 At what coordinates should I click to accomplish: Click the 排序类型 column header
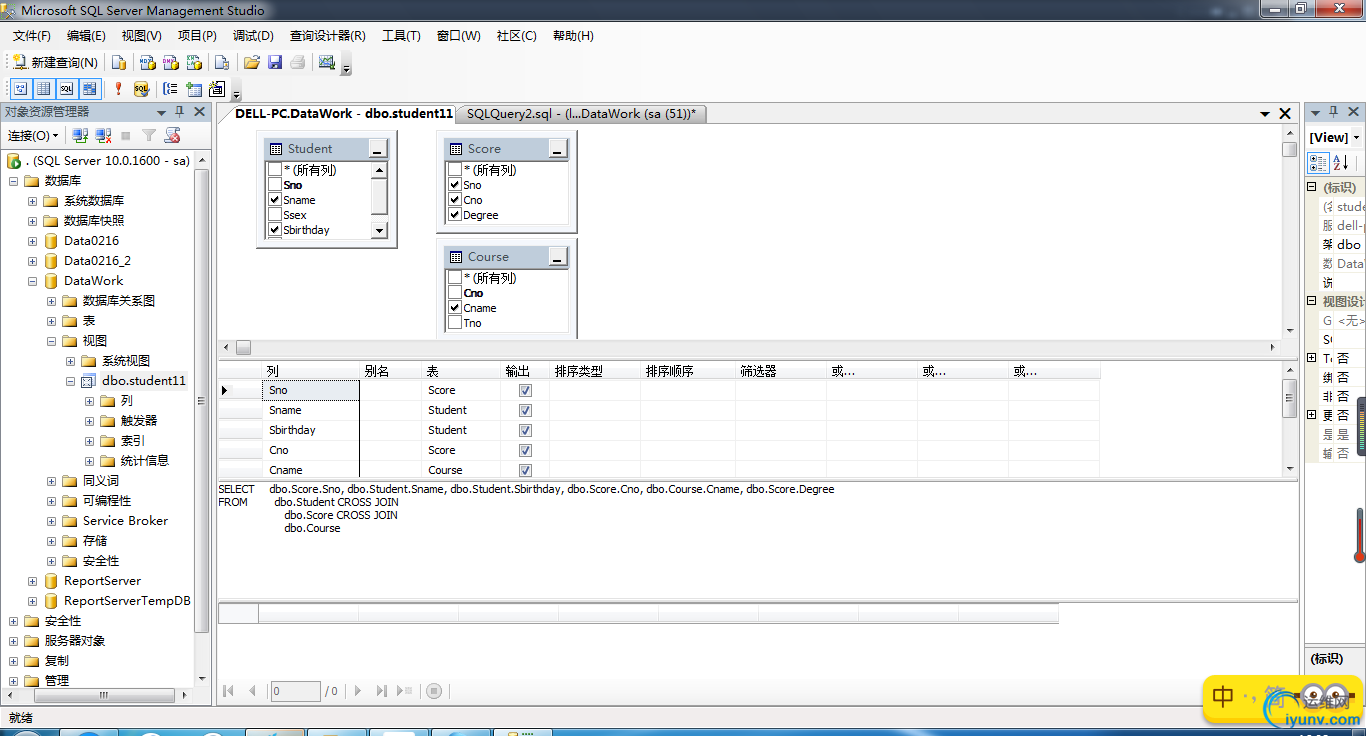(595, 371)
